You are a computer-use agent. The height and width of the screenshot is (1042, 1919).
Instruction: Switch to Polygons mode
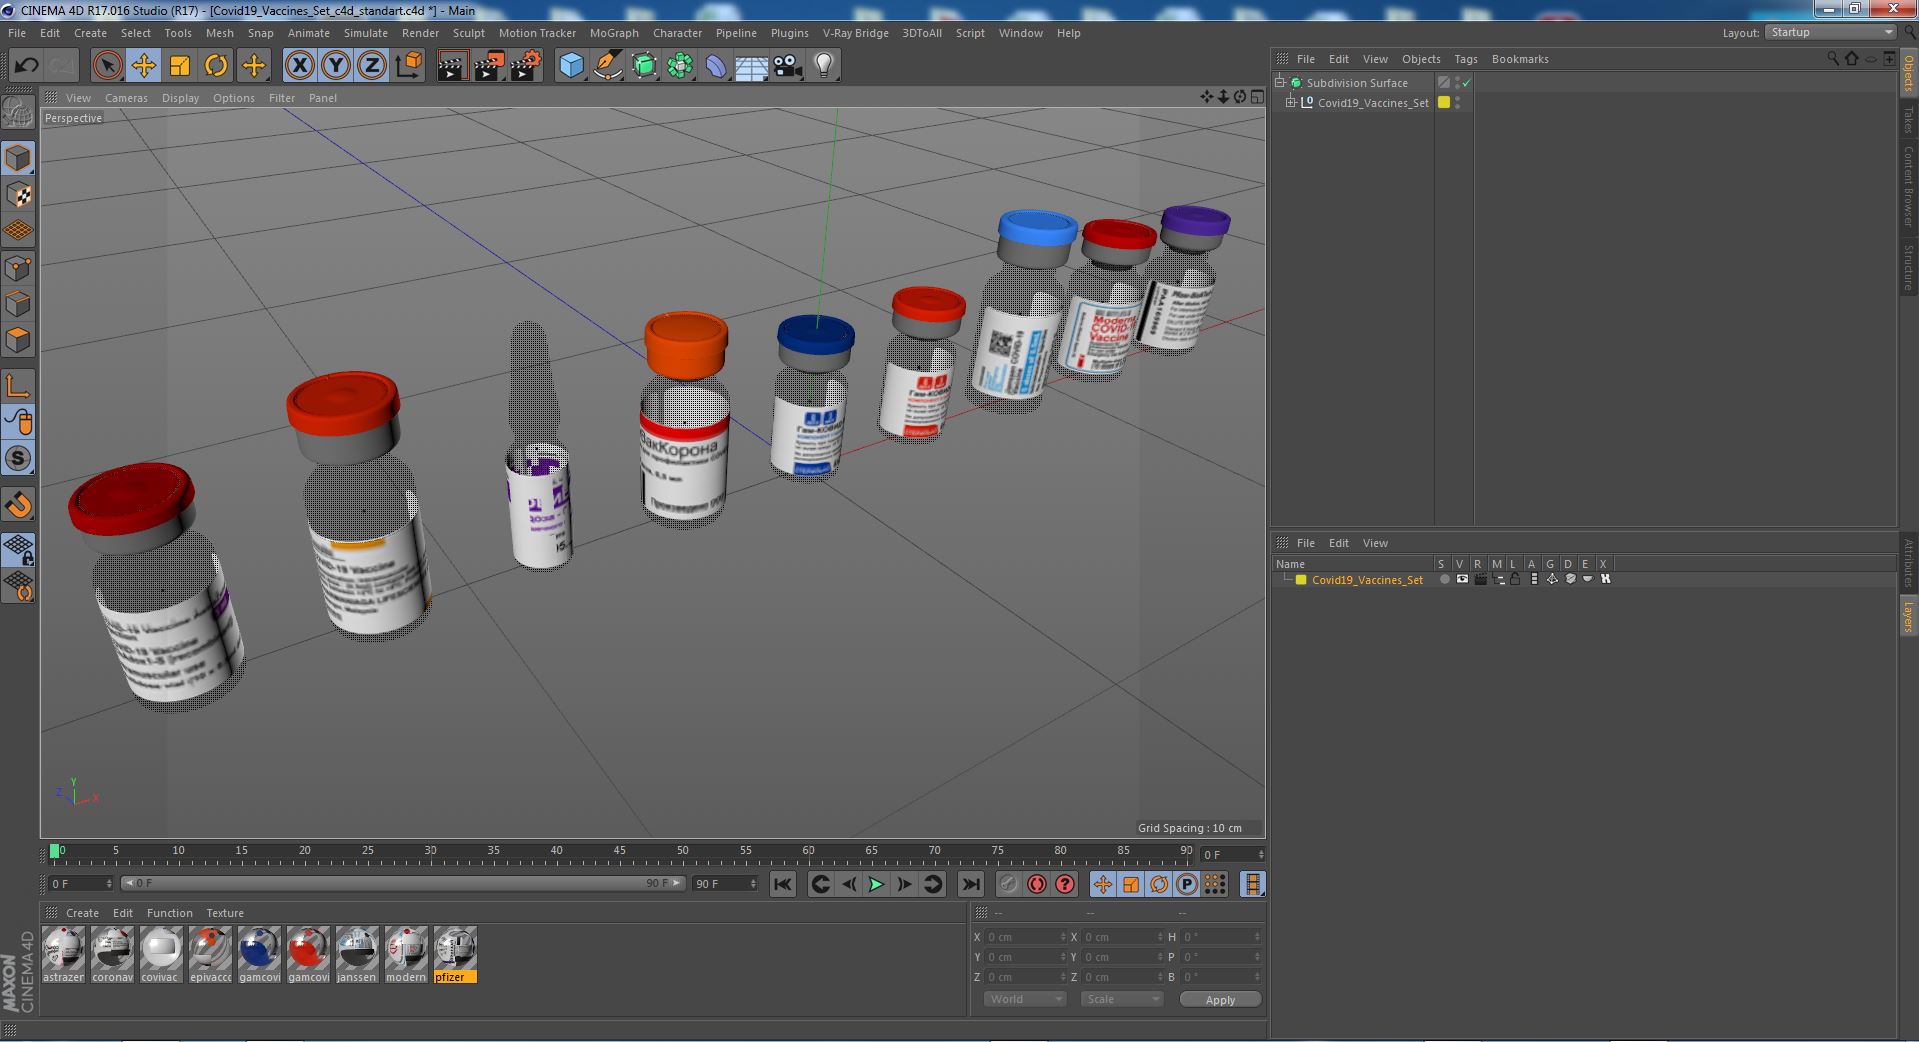pos(18,340)
